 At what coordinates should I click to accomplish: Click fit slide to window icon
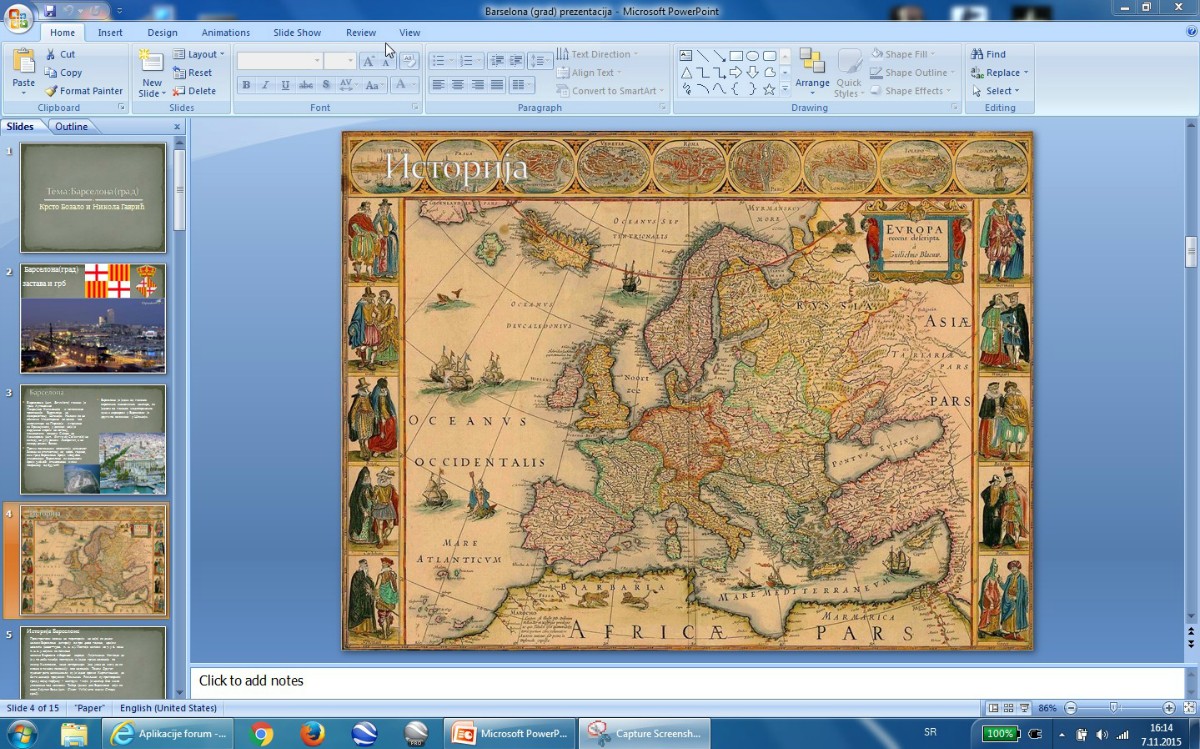(1187, 708)
